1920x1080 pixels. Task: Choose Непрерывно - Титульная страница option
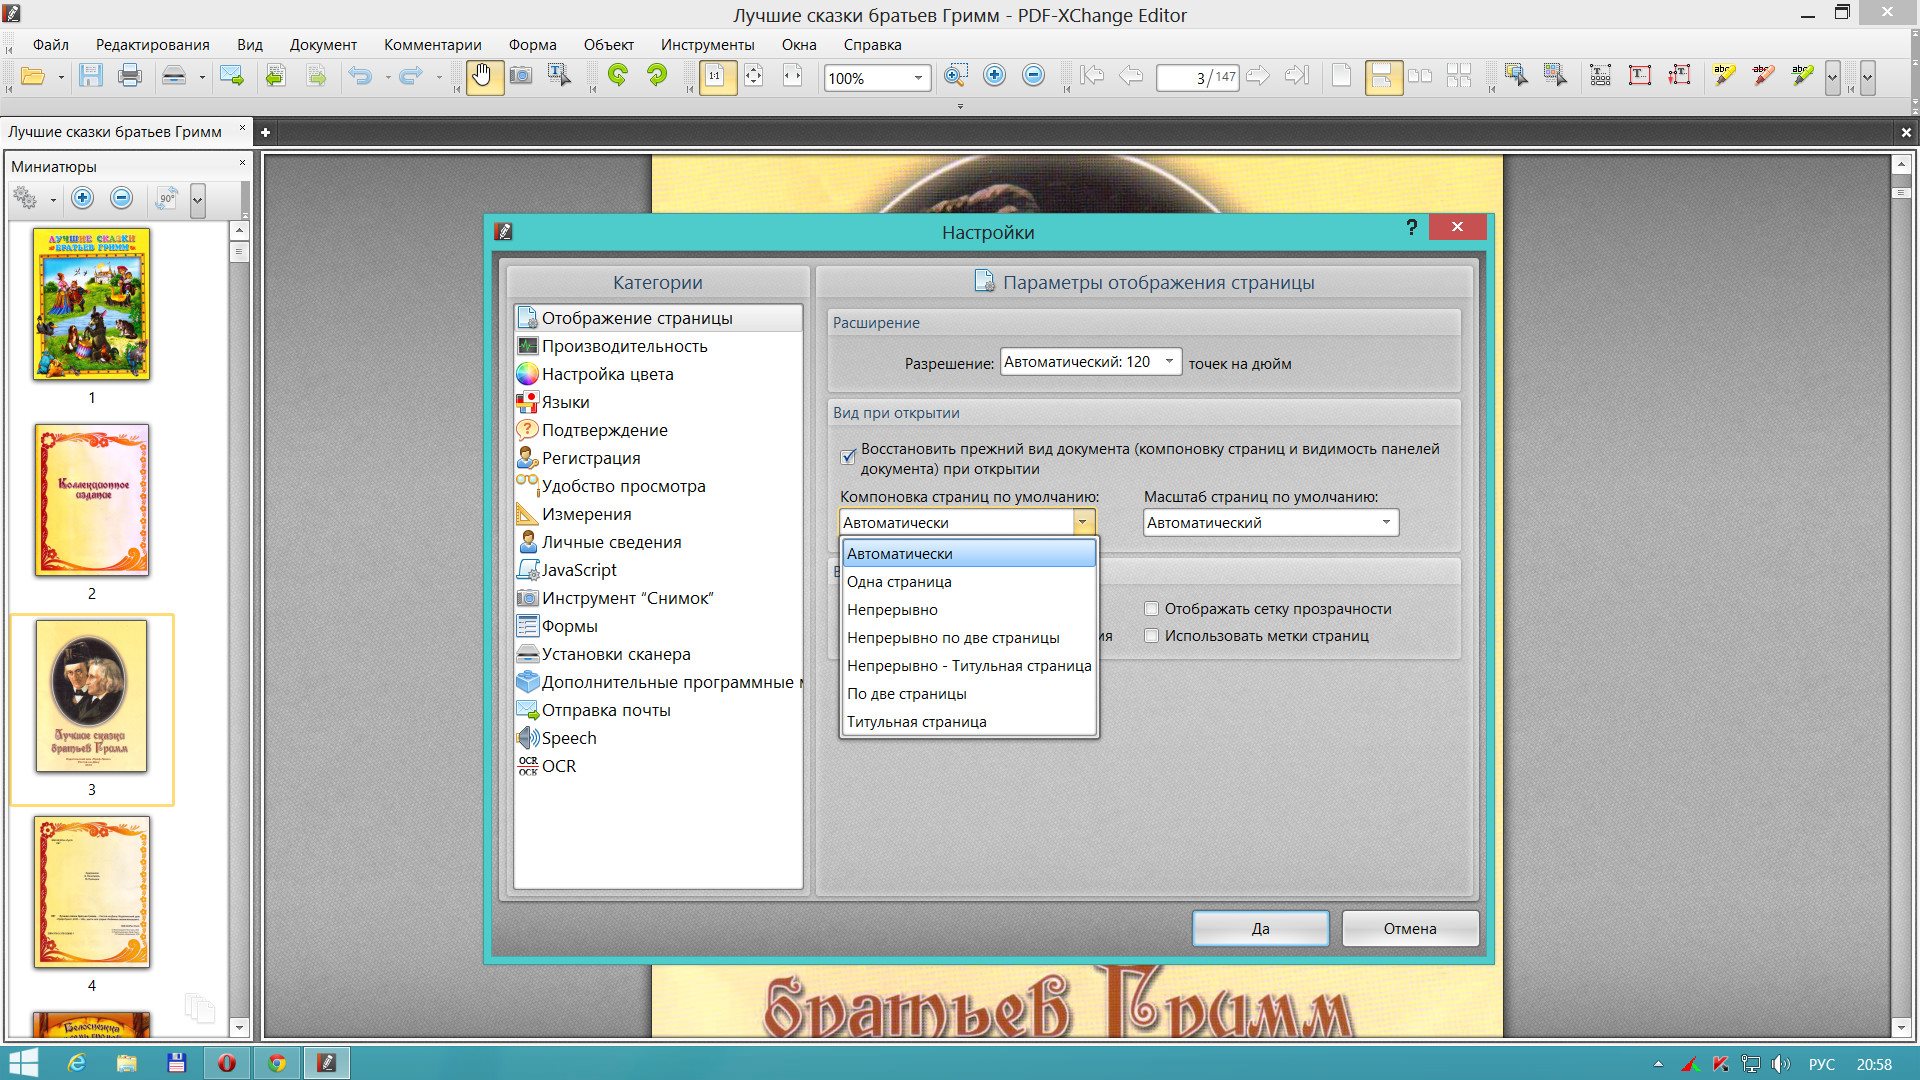969,665
